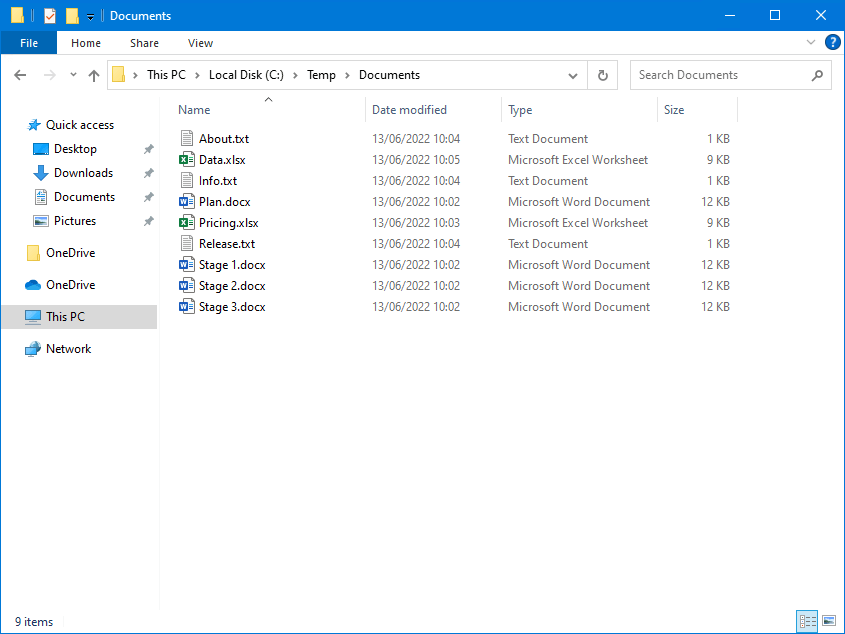Expand the ribbon with the chevron

click(x=810, y=42)
